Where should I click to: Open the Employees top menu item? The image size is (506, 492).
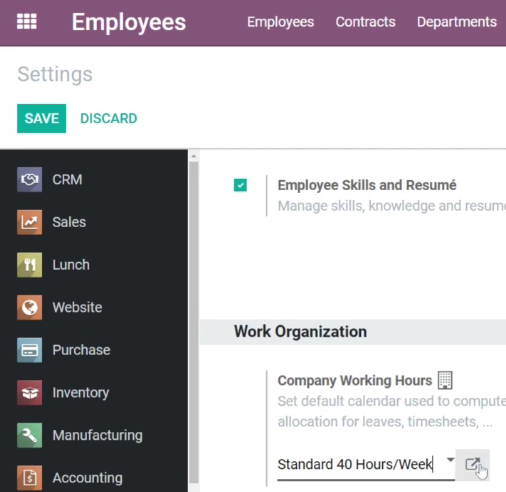(280, 22)
